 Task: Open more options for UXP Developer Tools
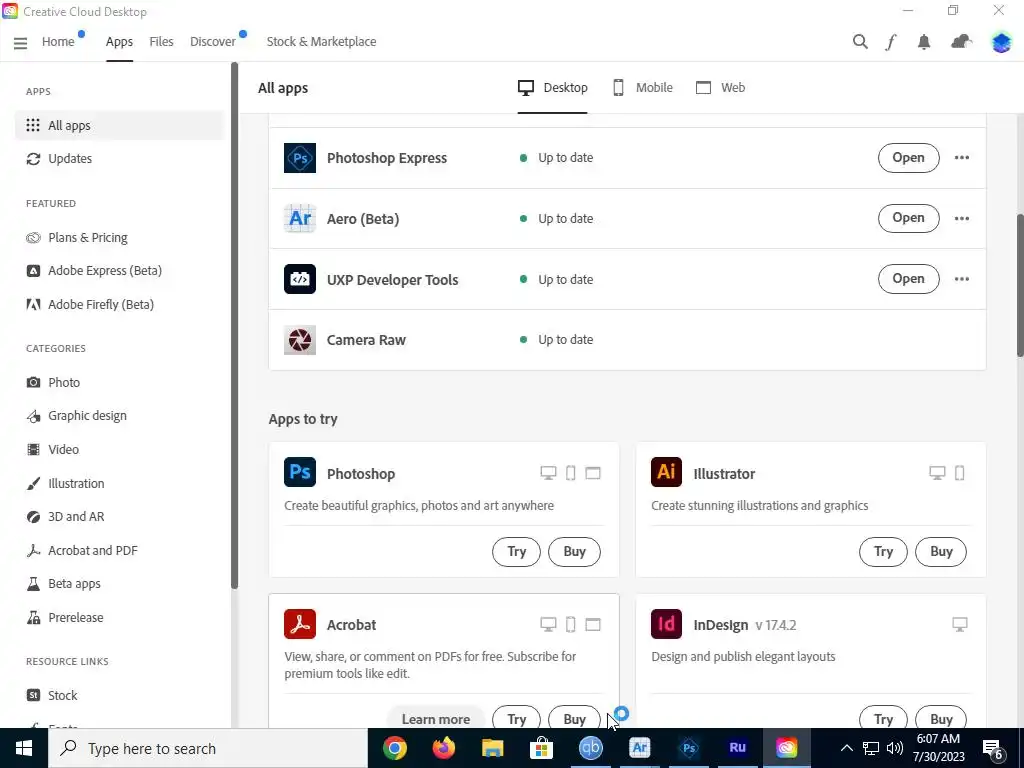coord(961,279)
